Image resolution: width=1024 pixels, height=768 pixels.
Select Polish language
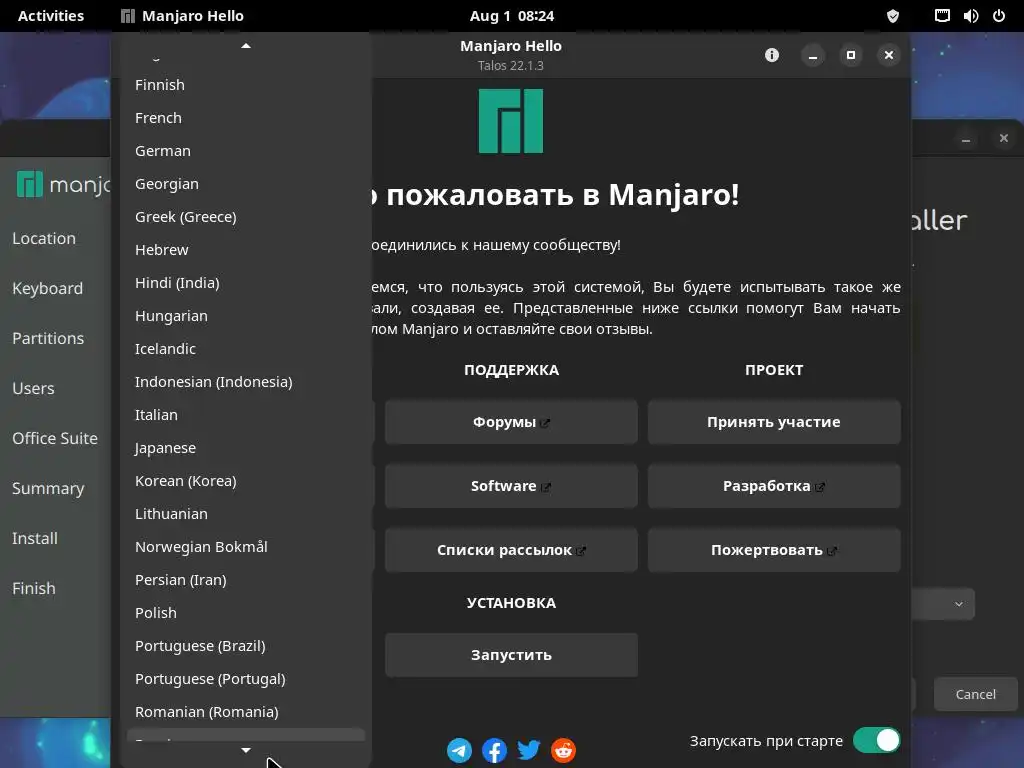click(246, 613)
